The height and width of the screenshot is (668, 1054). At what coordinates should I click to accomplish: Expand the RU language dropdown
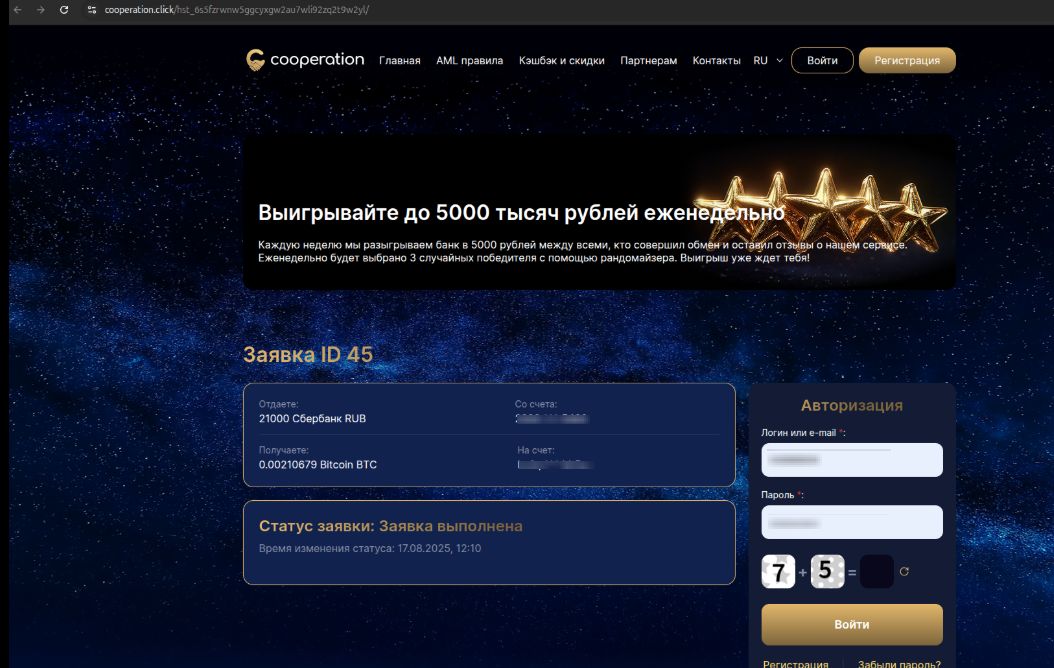[x=768, y=60]
